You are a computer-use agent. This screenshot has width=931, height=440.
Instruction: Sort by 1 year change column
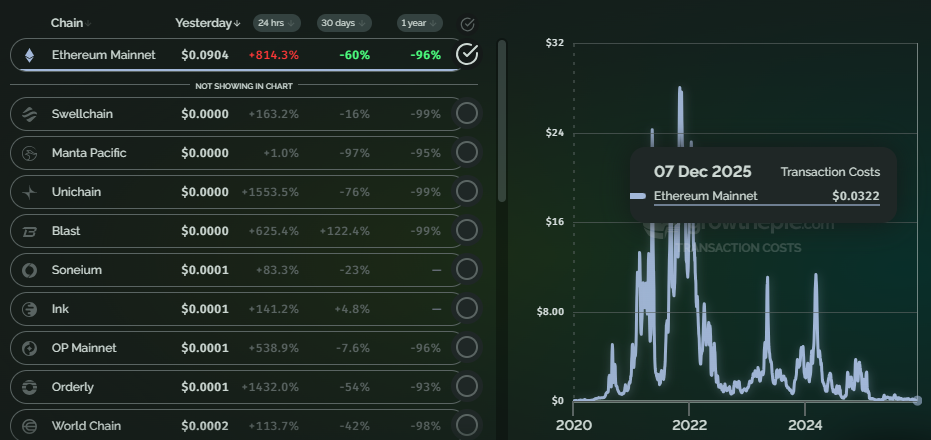tap(416, 23)
